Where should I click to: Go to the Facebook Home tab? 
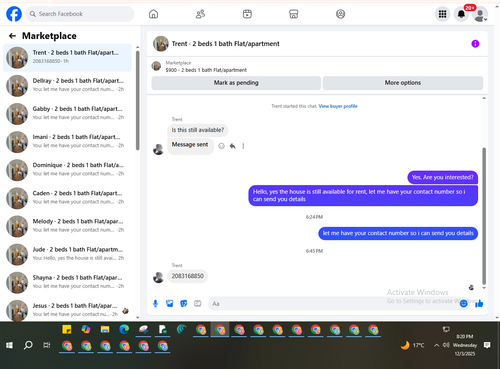(x=153, y=14)
